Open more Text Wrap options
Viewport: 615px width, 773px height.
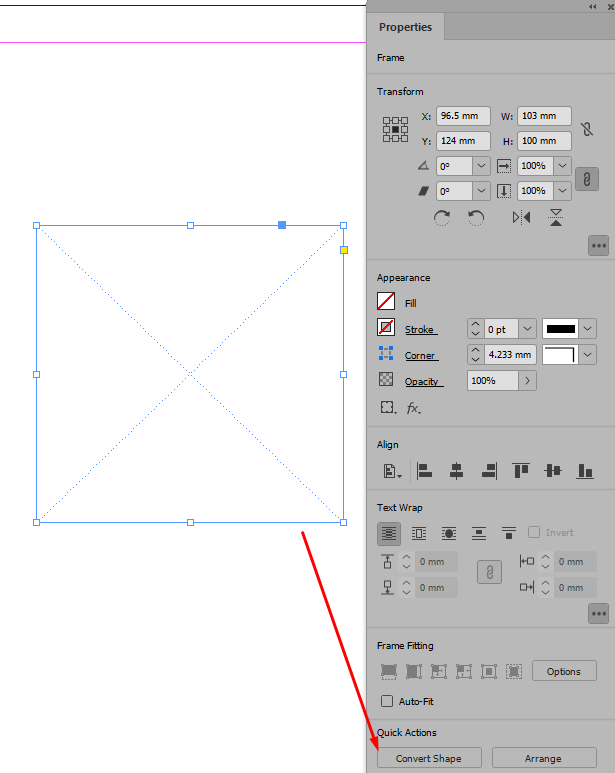pos(598,614)
